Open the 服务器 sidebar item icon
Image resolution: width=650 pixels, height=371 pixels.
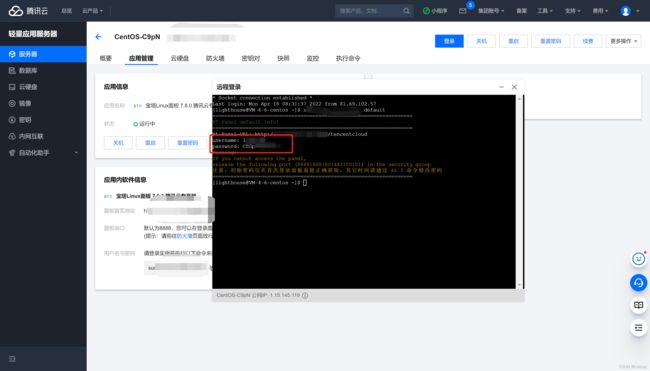click(12, 54)
